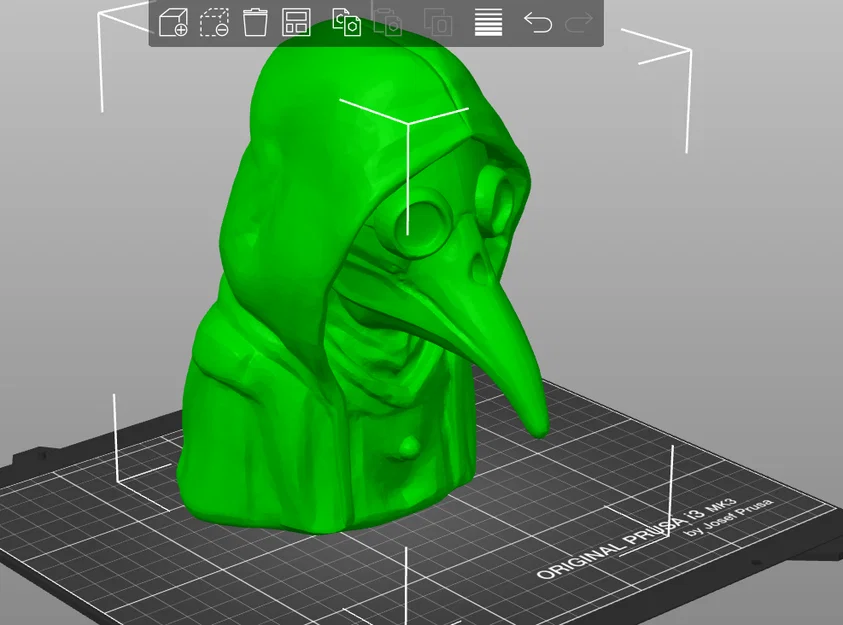Click the Add model icon

pos(173,23)
